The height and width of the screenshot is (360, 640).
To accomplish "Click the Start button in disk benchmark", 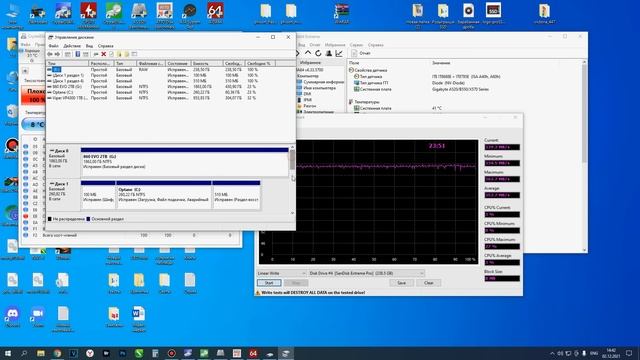I will point(269,283).
